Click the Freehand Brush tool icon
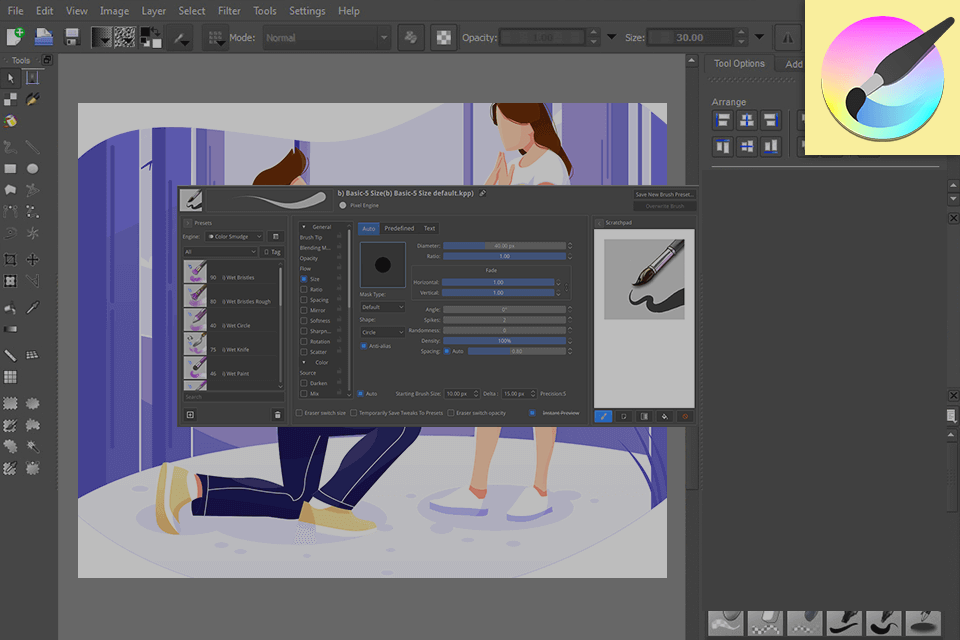960x640 pixels. click(31, 99)
